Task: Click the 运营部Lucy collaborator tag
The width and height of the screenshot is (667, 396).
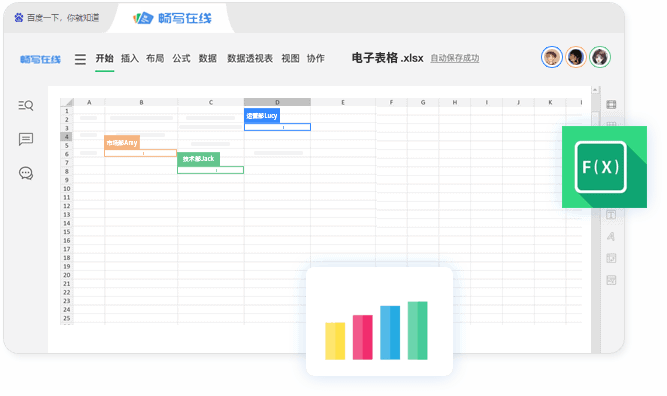Action: 262,116
